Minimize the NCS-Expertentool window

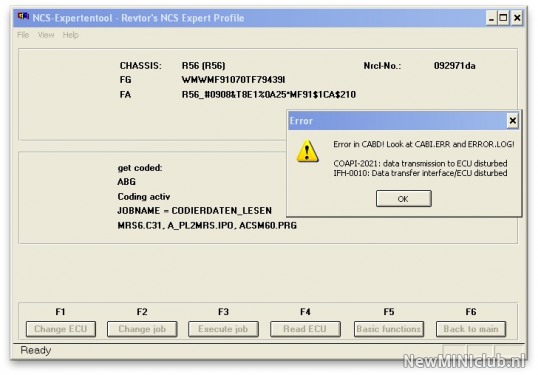pos(491,18)
